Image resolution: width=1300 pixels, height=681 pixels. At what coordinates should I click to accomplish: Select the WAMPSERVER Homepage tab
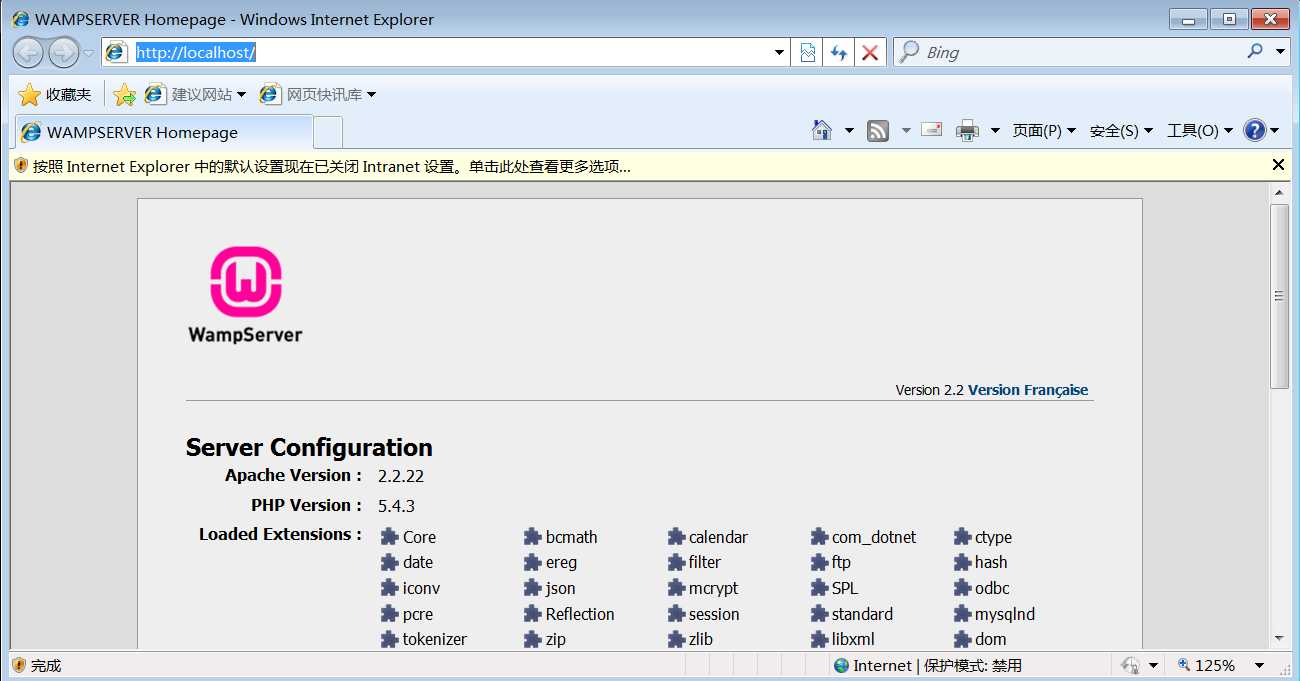tap(163, 132)
